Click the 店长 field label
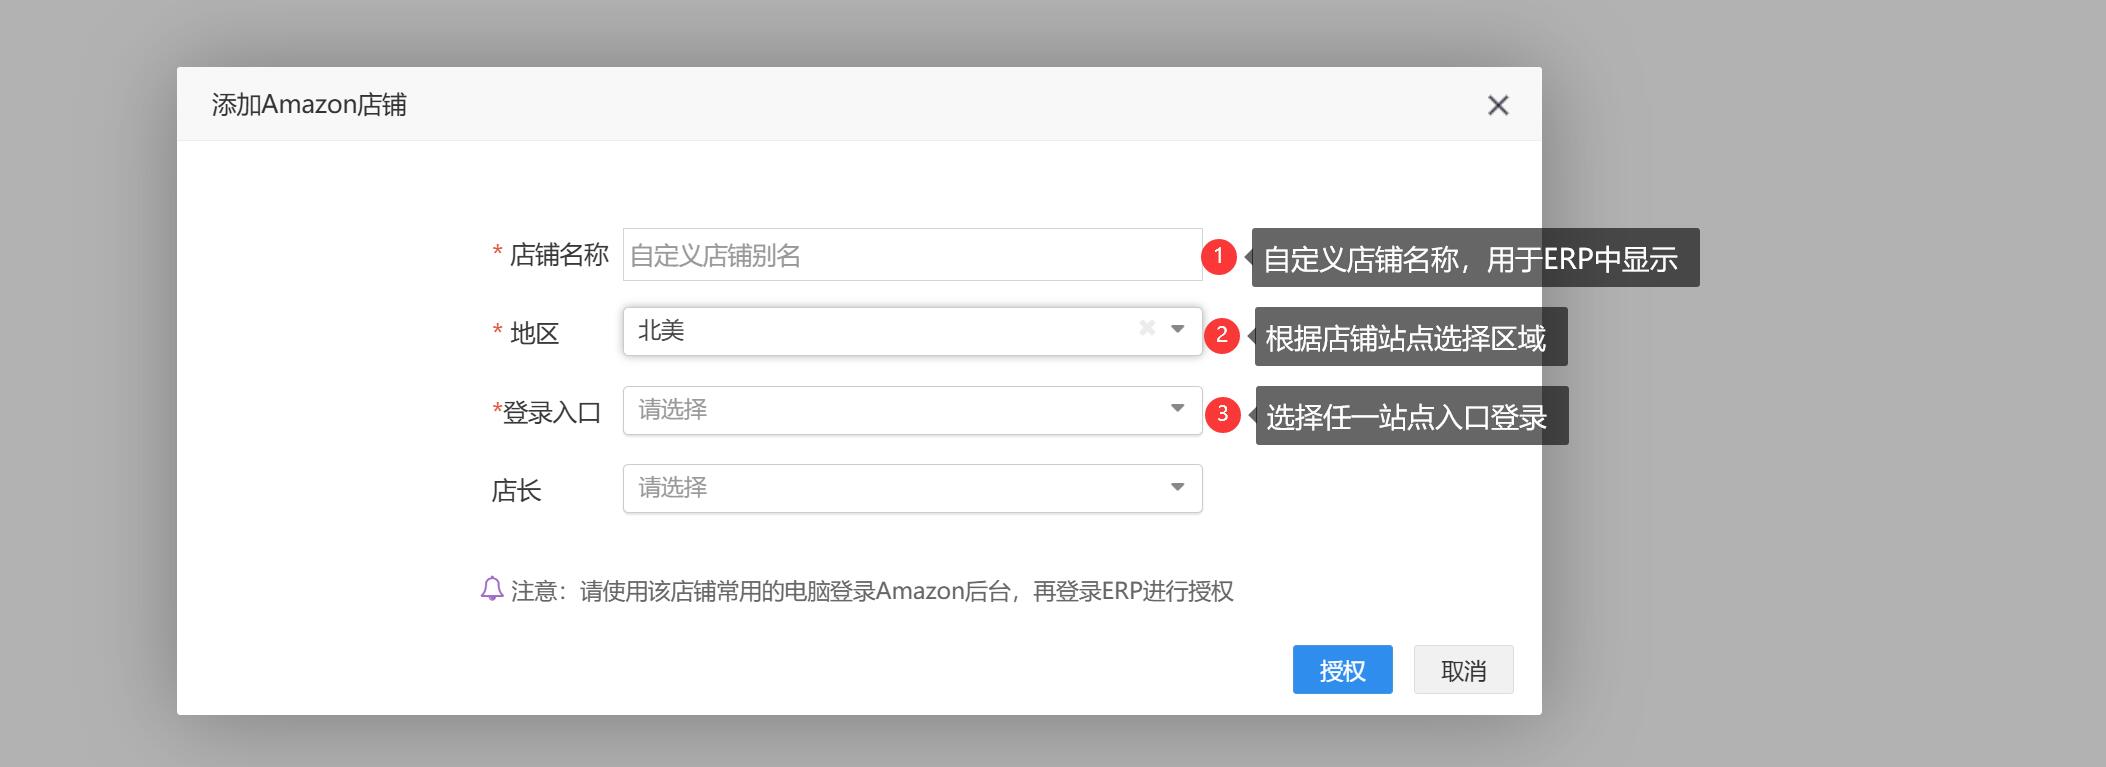Screen dimensions: 2106x767 516,490
